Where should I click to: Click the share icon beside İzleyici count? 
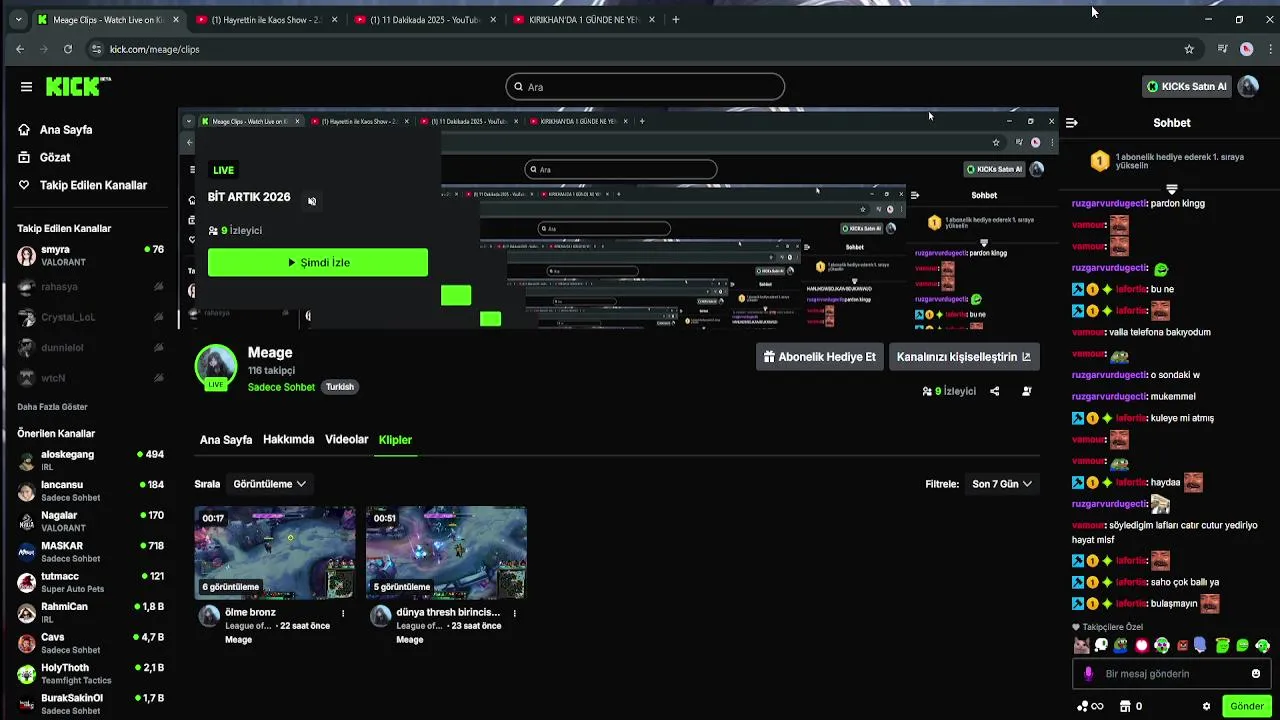[x=994, y=391]
